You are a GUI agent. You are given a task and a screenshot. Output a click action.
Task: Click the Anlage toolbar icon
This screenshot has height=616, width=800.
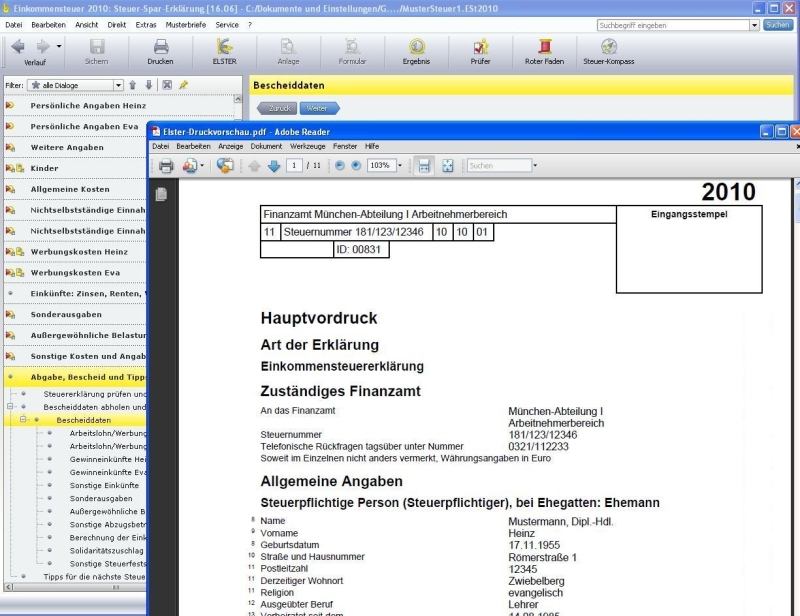(288, 47)
